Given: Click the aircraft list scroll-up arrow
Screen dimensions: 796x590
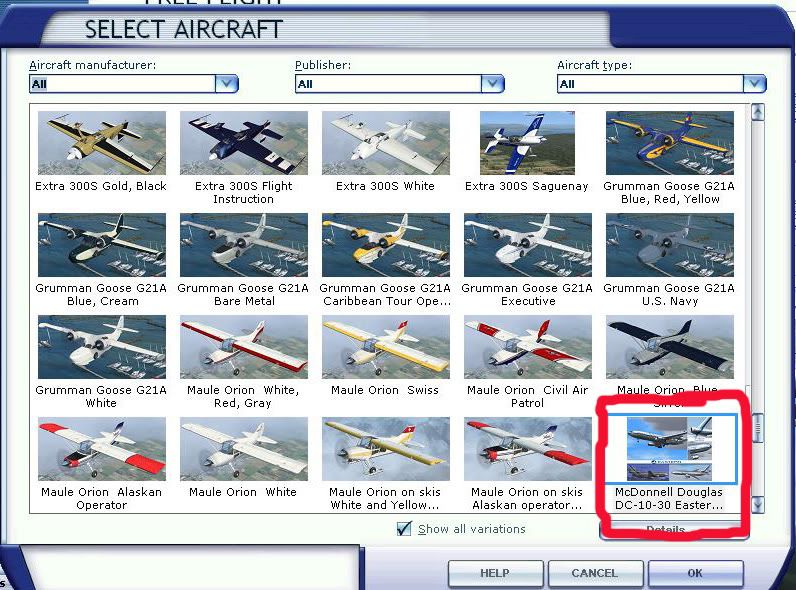Looking at the screenshot, I should click(x=757, y=112).
